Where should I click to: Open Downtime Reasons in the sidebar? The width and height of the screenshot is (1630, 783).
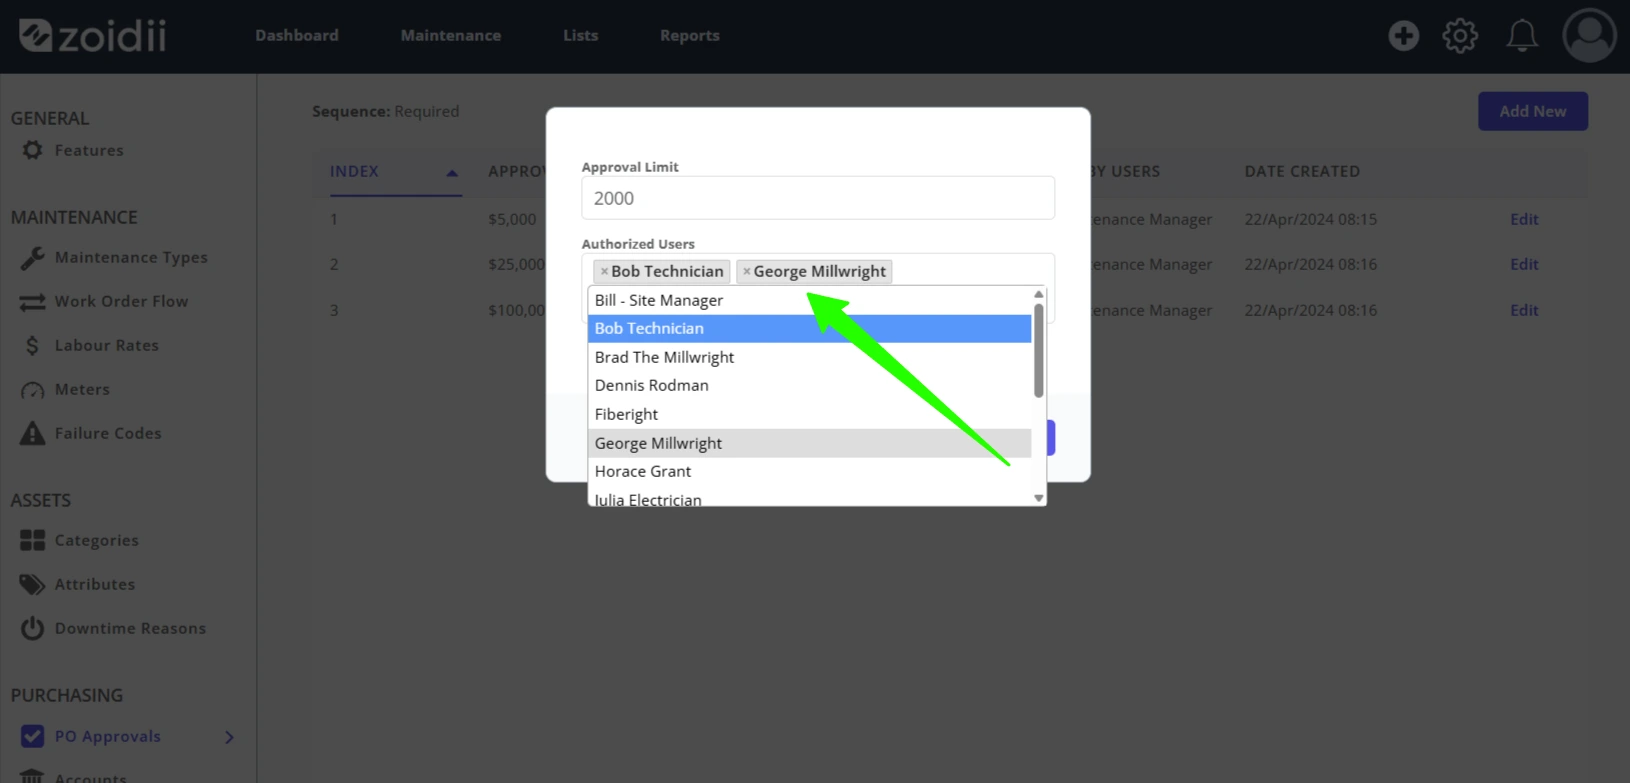click(130, 628)
